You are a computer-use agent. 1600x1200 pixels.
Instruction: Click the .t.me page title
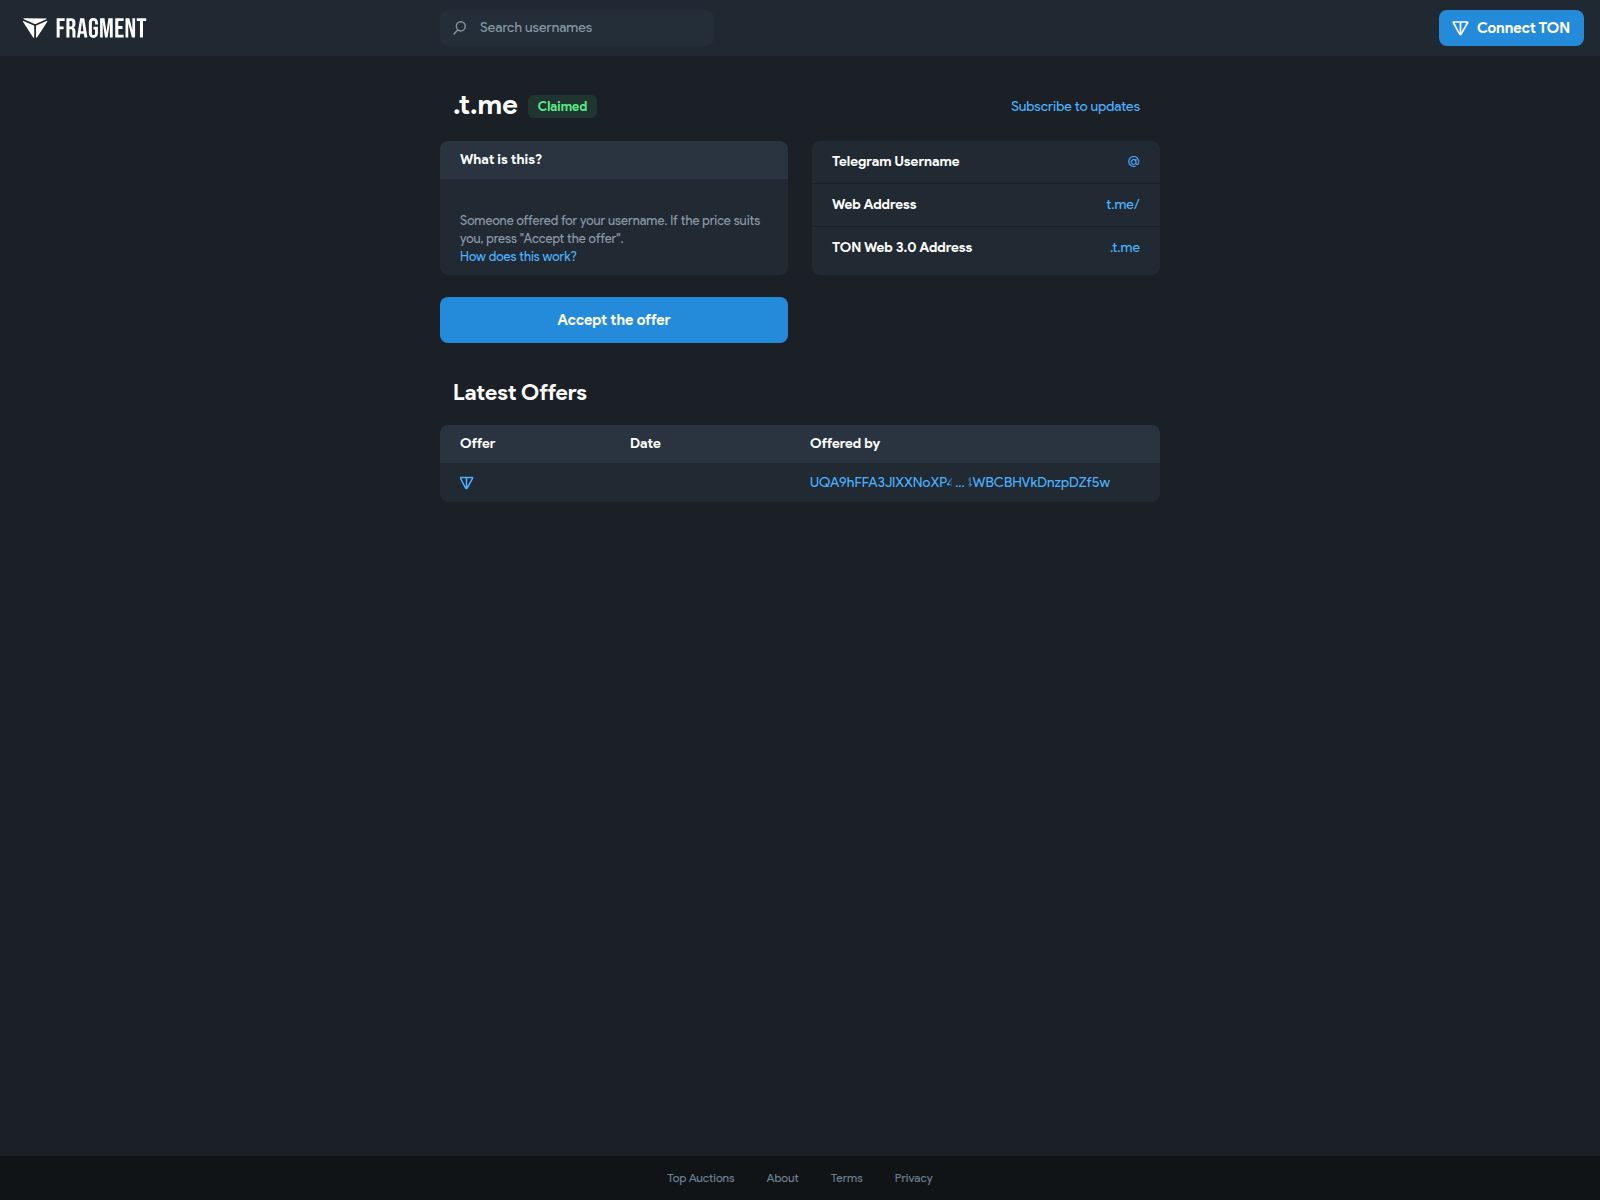point(485,105)
